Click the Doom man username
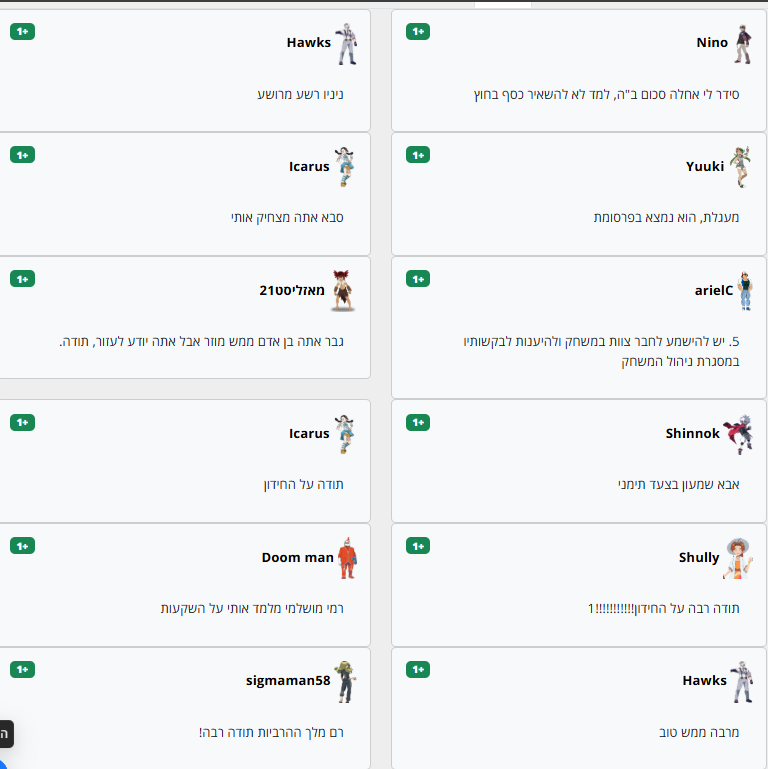Image resolution: width=768 pixels, height=769 pixels. click(297, 557)
